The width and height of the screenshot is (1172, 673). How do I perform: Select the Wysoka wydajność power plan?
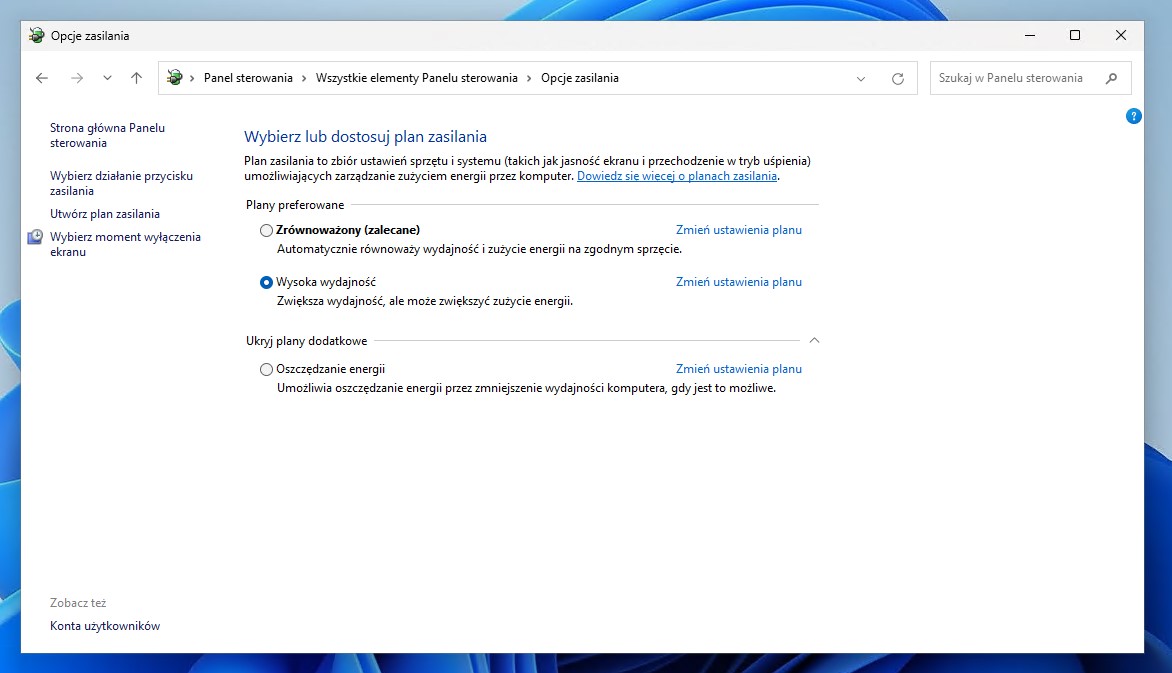point(266,282)
